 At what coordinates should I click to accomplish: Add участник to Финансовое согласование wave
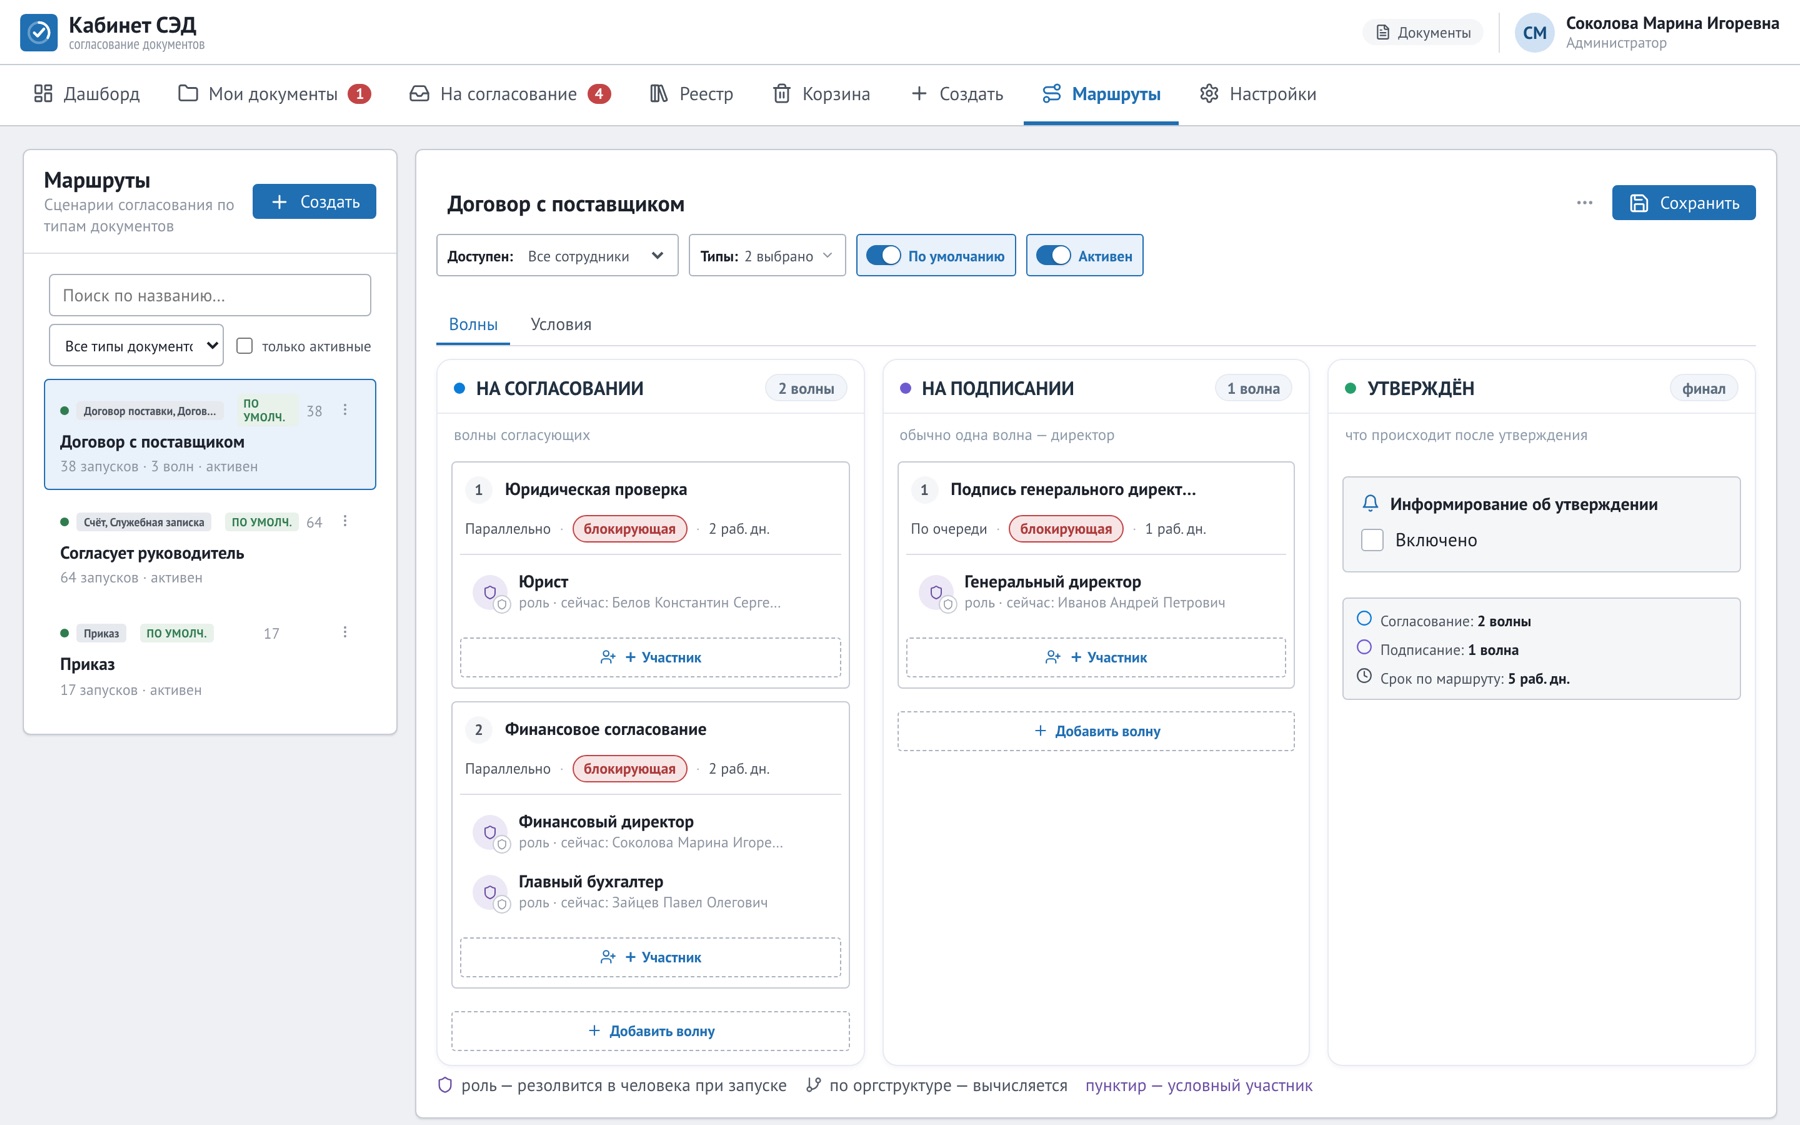point(650,957)
